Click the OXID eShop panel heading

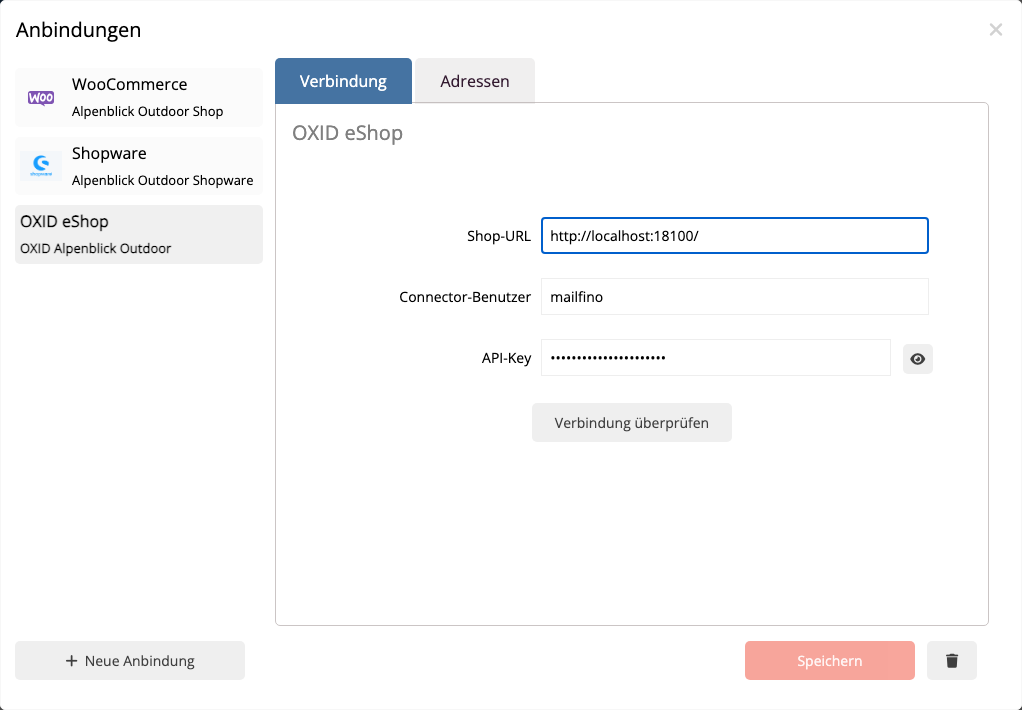pos(347,133)
